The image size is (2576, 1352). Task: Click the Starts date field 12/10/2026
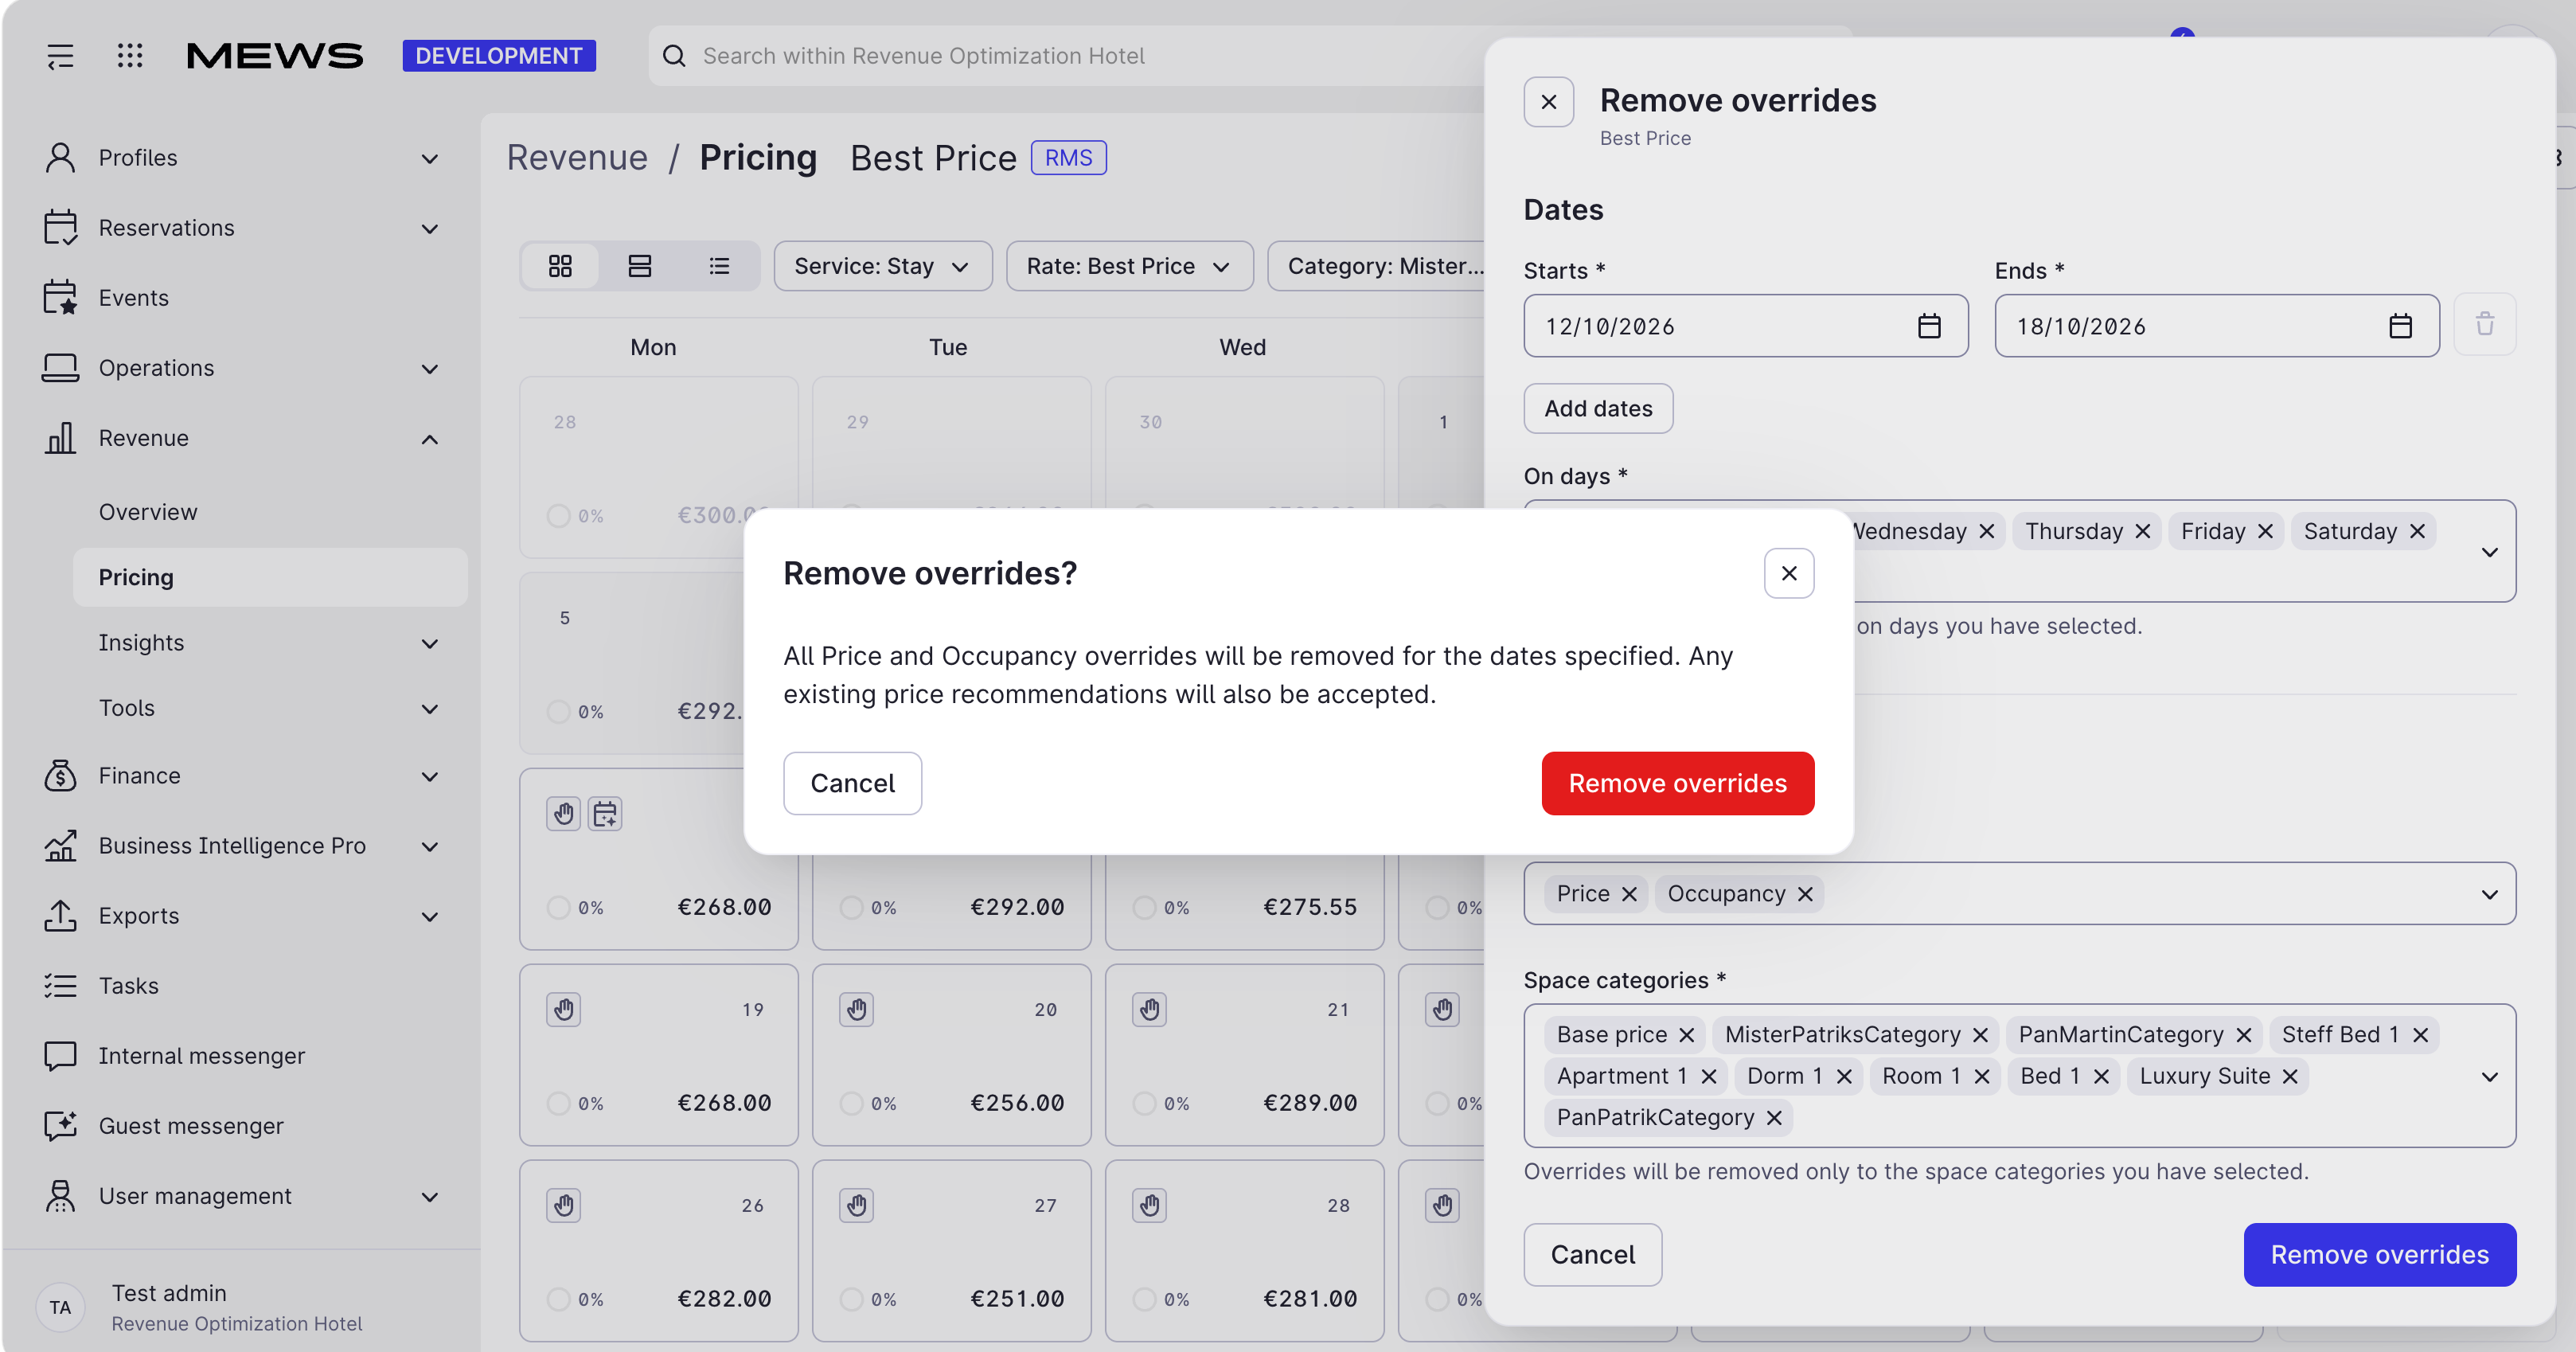click(1745, 326)
